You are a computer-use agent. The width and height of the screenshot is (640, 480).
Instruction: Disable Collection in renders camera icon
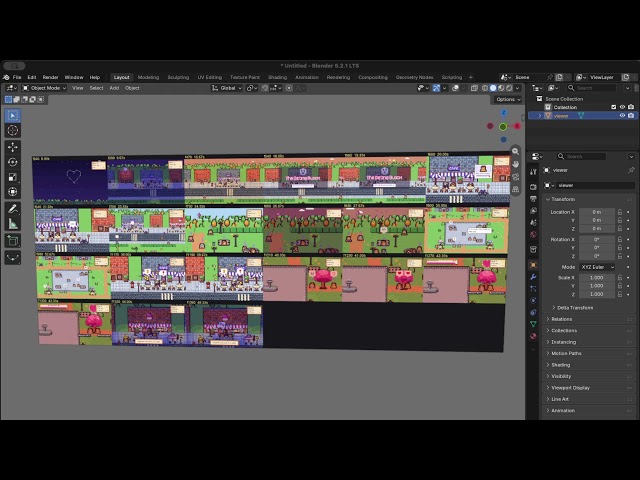click(x=631, y=107)
